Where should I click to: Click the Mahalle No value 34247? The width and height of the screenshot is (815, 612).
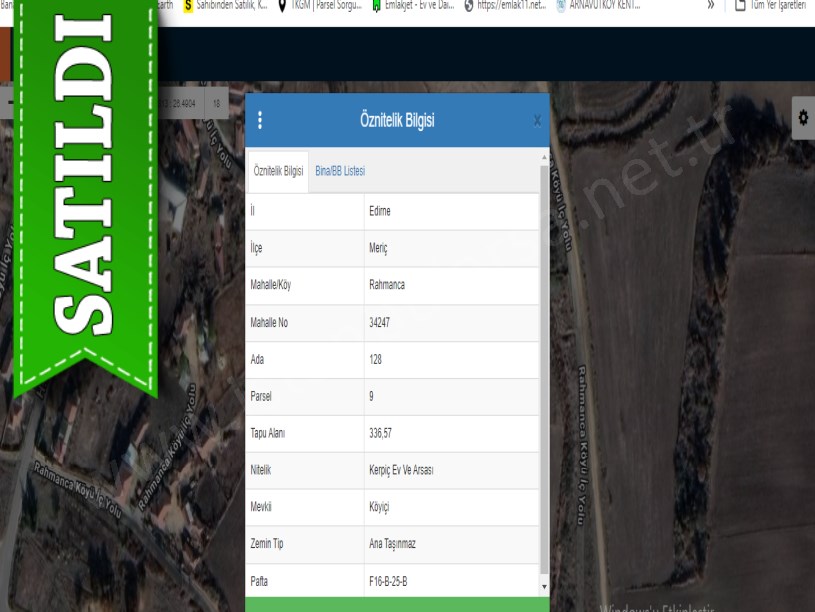tap(382, 322)
